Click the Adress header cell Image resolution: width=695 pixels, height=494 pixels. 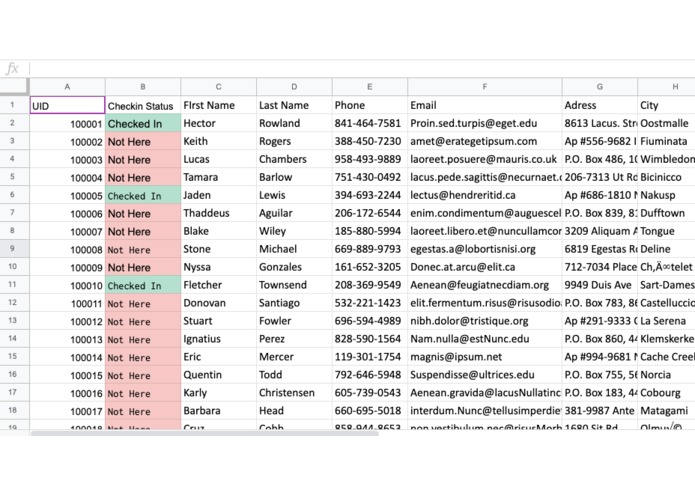(x=600, y=105)
